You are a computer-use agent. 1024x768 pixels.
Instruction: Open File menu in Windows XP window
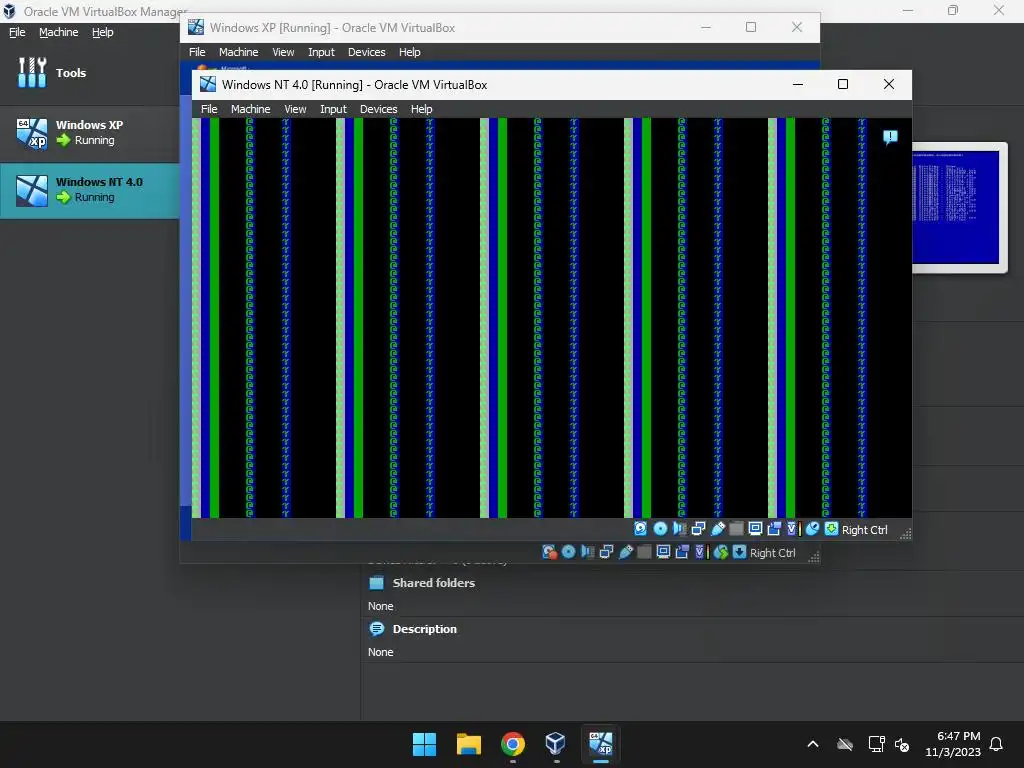tap(197, 52)
